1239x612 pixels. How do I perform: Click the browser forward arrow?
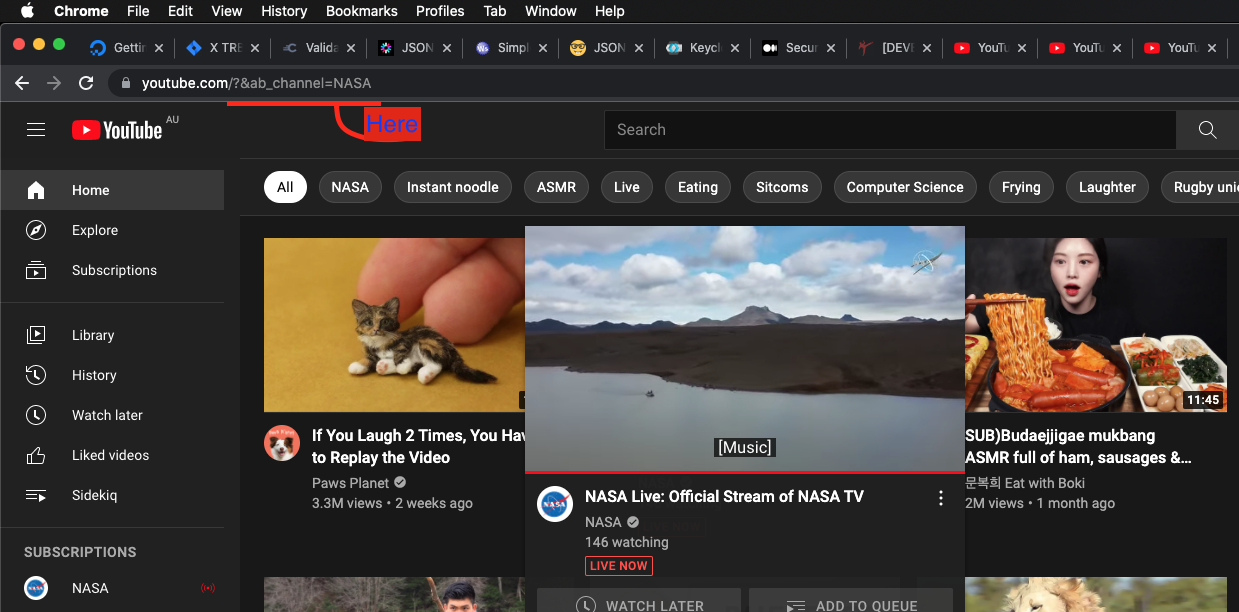(54, 83)
